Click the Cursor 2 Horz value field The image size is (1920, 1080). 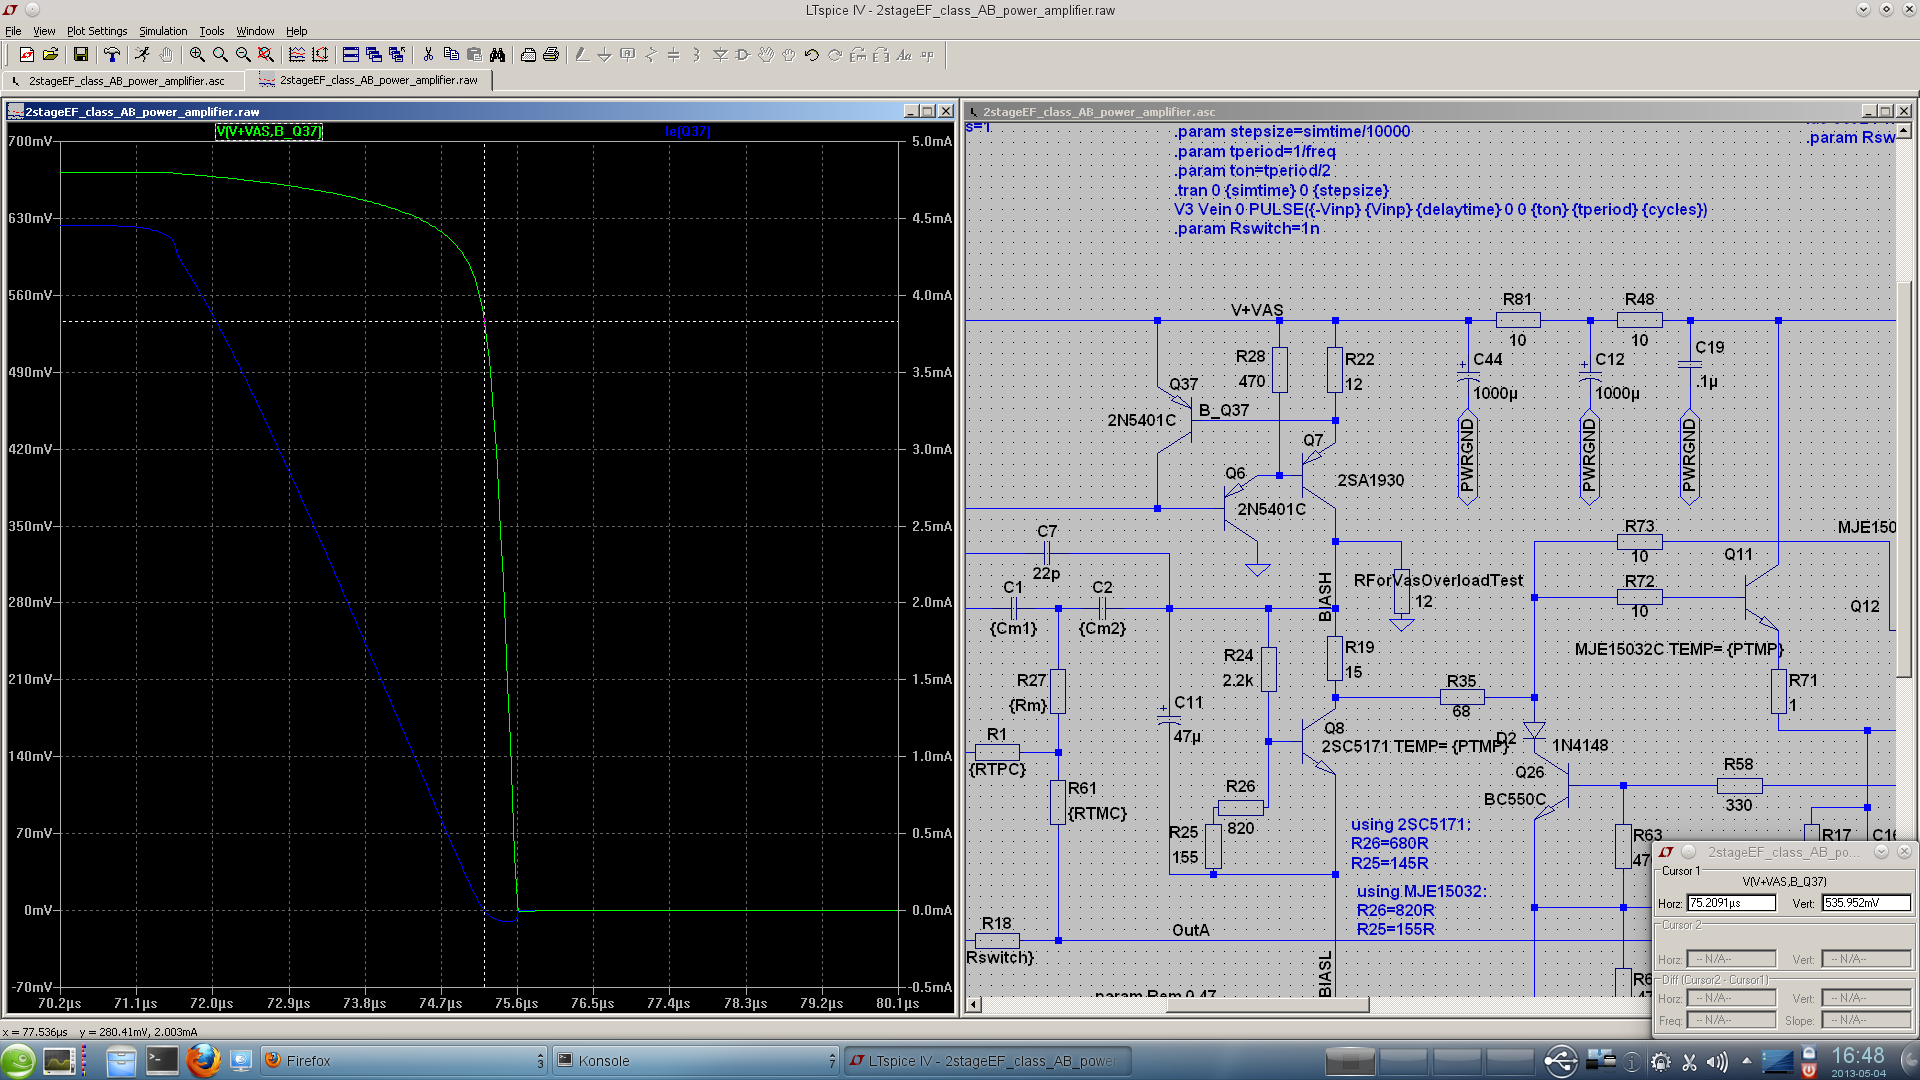(1731, 959)
